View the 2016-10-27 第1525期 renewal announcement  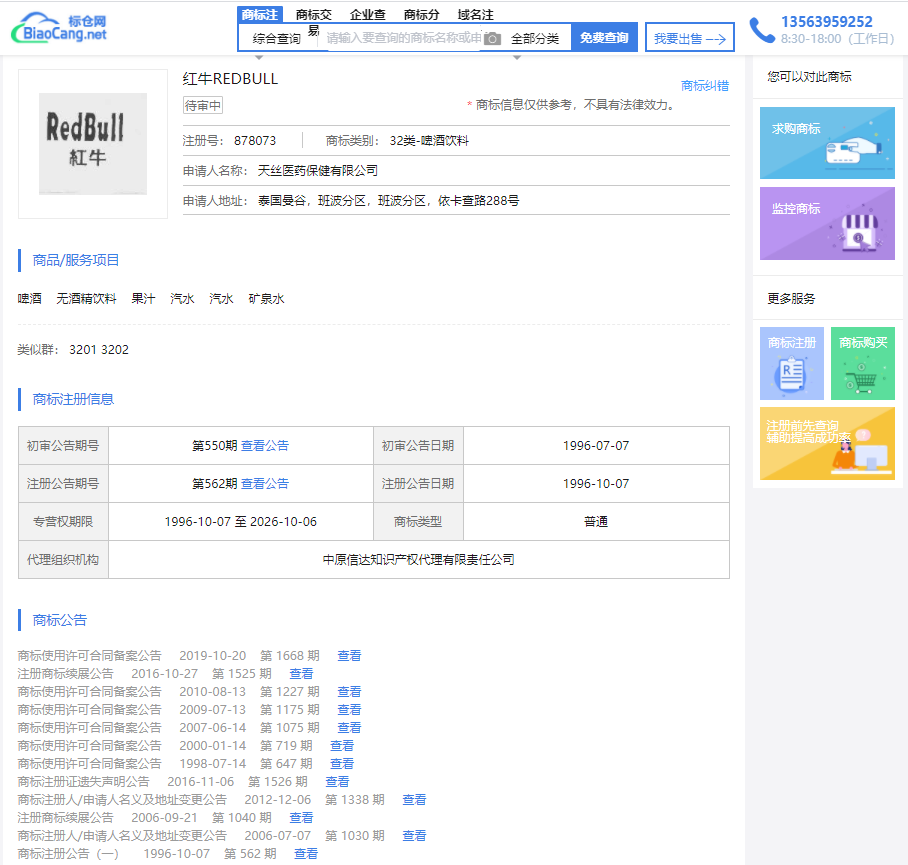click(x=301, y=674)
